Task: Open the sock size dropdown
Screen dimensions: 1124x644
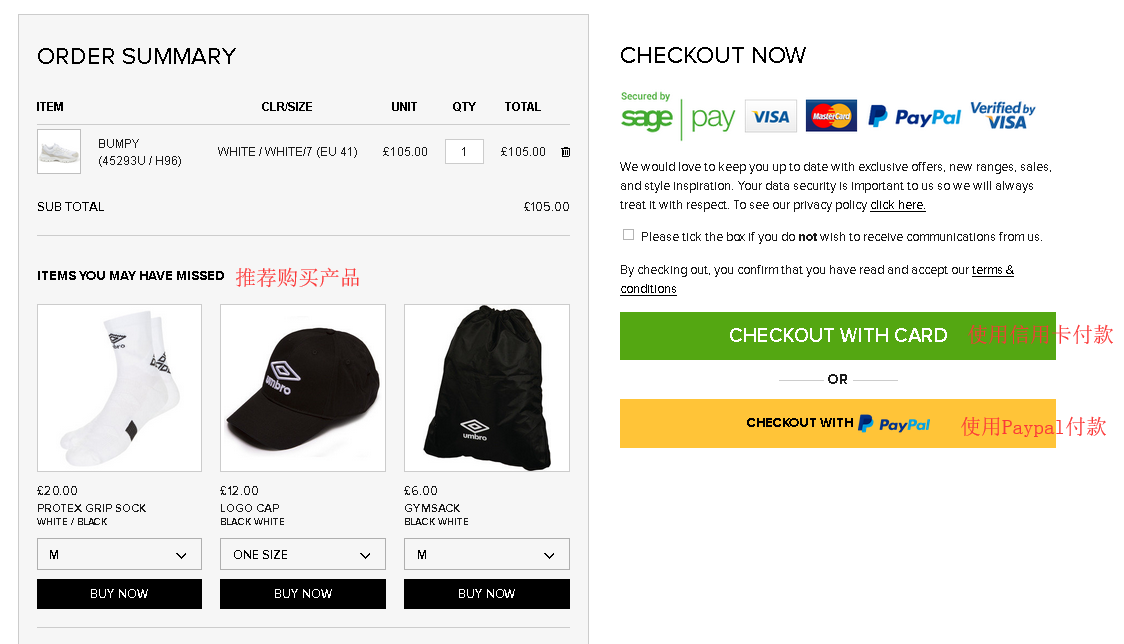Action: pyautogui.click(x=119, y=554)
